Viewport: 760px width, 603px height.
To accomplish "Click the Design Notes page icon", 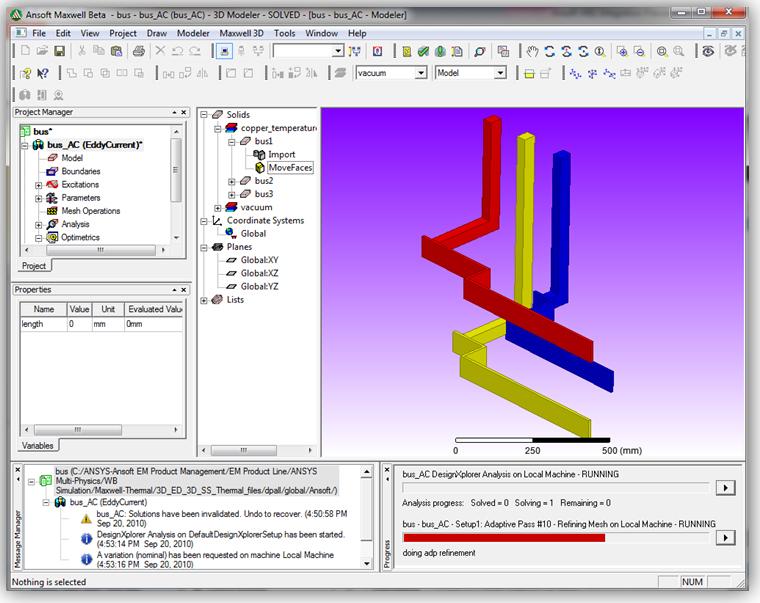I will point(457,51).
